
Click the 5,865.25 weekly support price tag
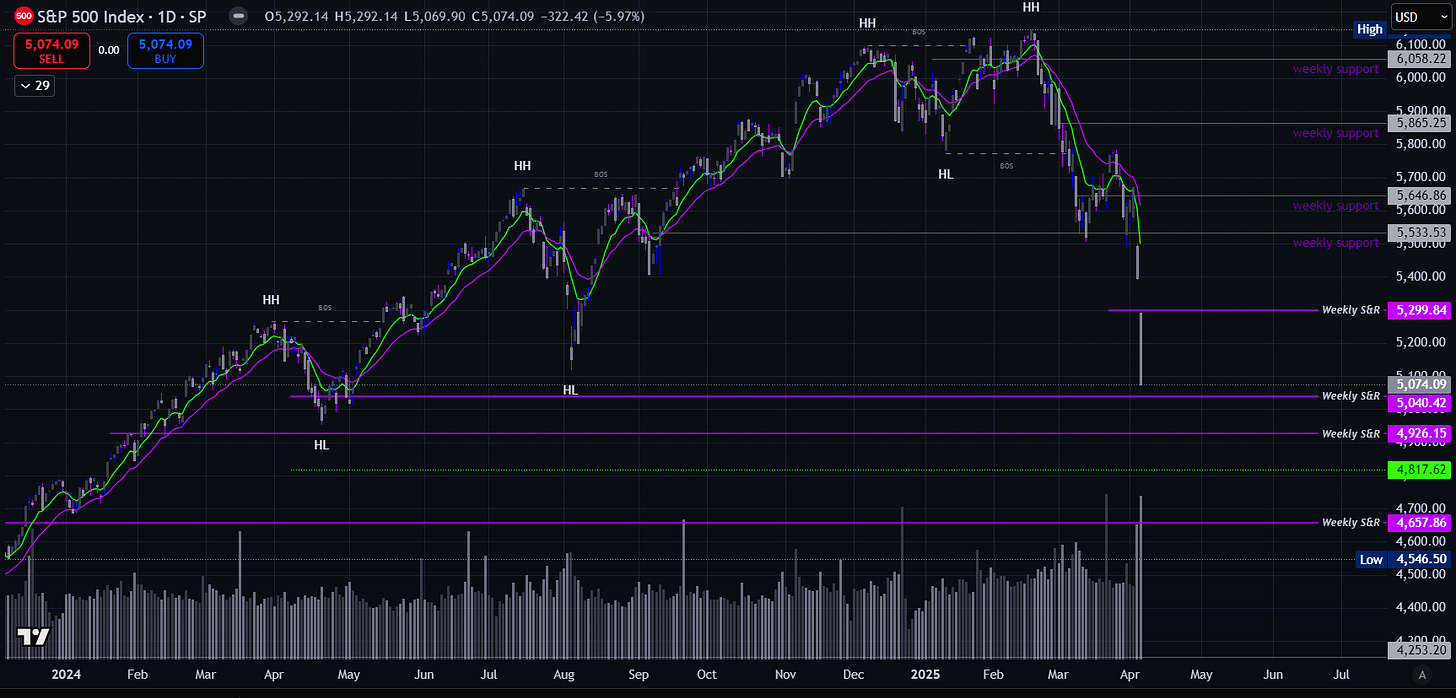[1418, 123]
